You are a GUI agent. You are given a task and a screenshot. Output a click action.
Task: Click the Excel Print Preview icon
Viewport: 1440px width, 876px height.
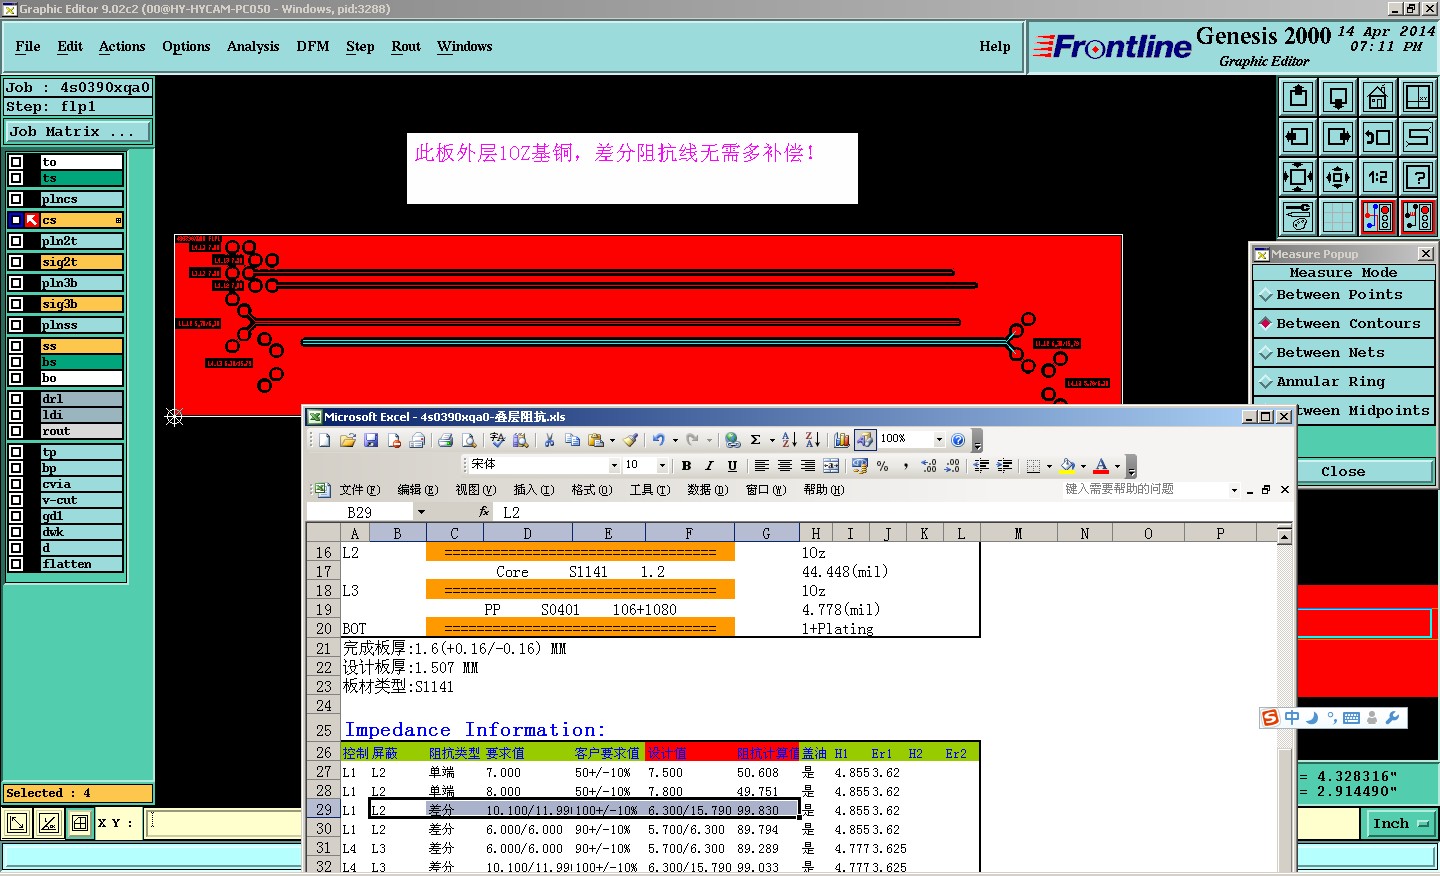pyautogui.click(x=469, y=440)
